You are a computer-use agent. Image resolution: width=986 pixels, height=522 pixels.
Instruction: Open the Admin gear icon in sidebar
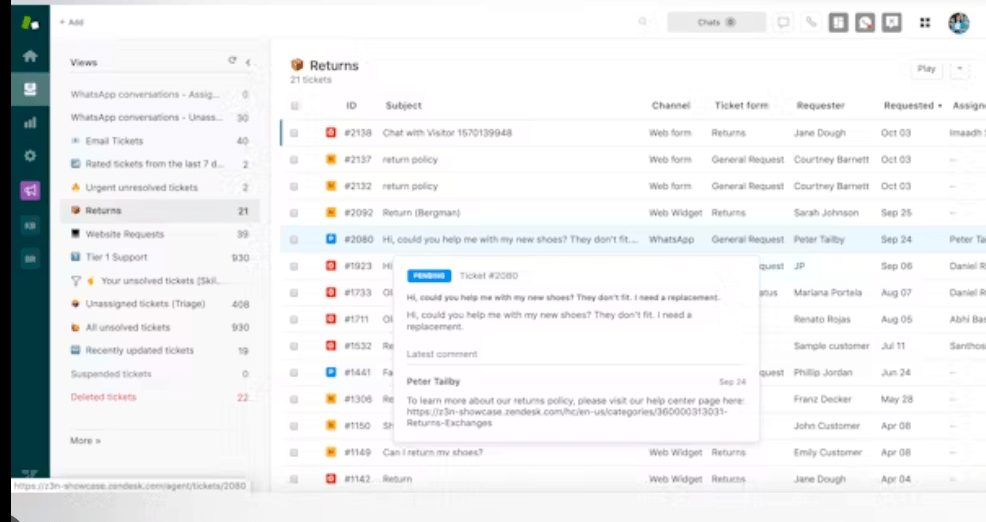pos(30,156)
